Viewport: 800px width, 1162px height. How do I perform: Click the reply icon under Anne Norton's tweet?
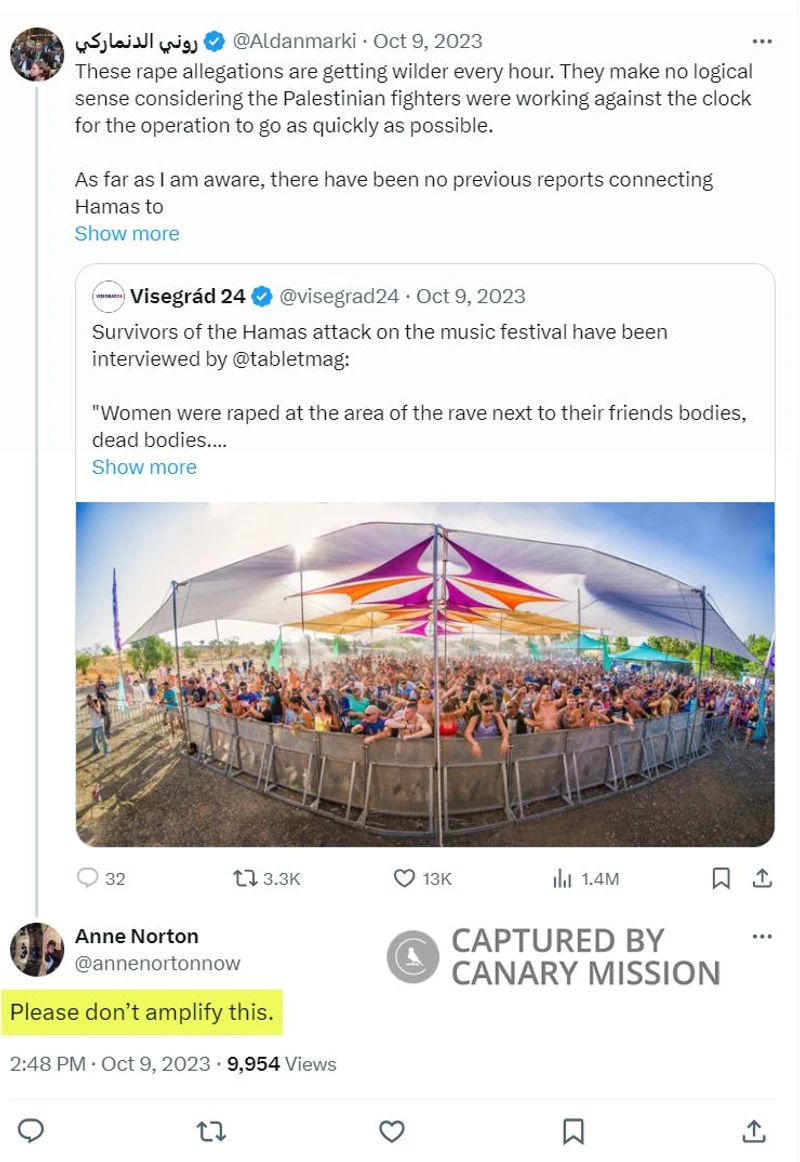tap(31, 1130)
